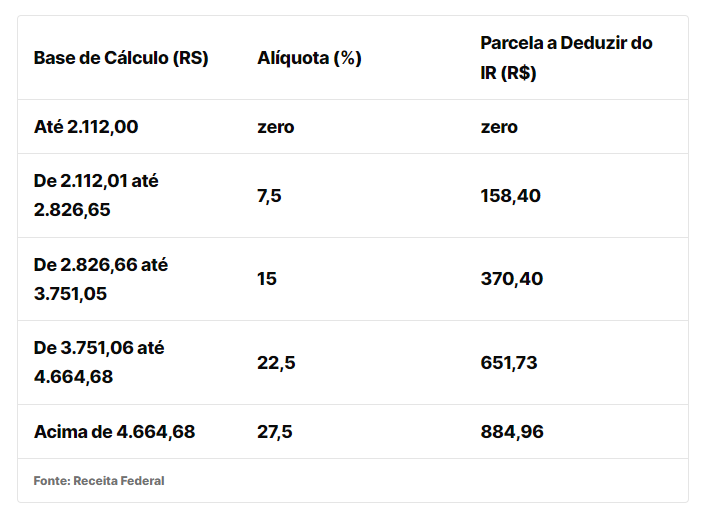Click 'zero' in the Alíquota column
This screenshot has height=513, width=701.
pyautogui.click(x=275, y=127)
